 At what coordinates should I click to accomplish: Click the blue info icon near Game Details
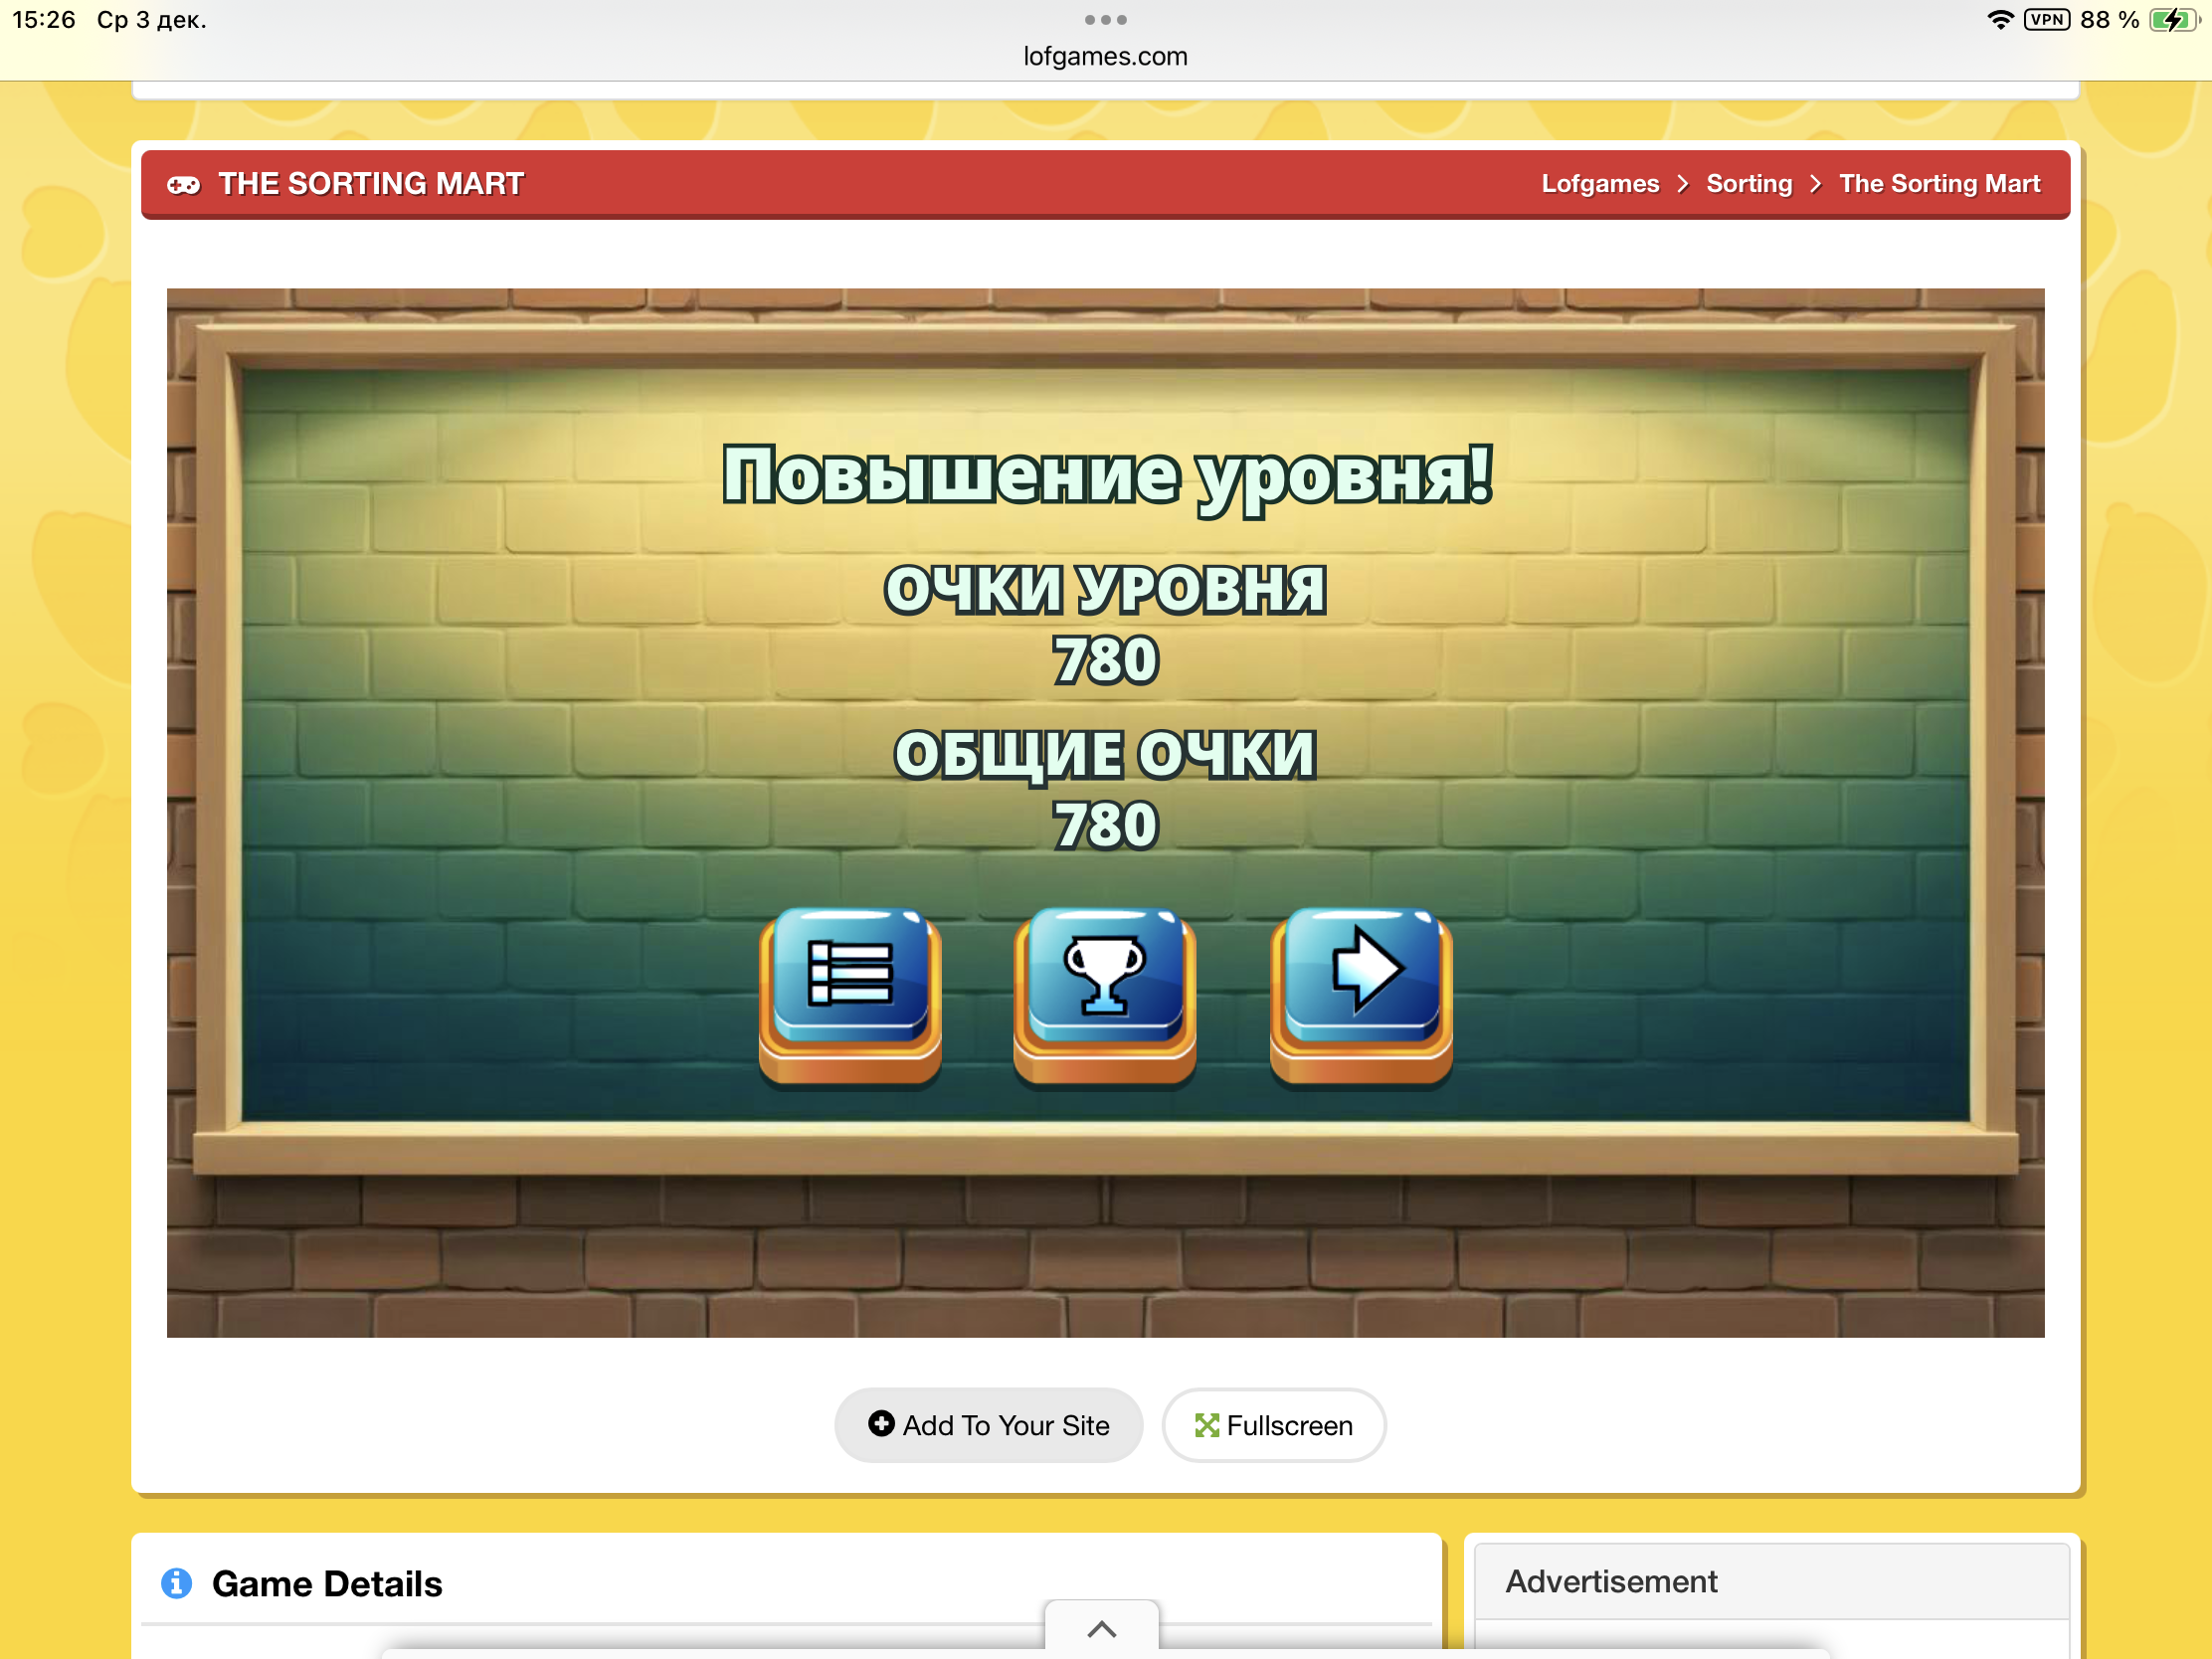177,1583
